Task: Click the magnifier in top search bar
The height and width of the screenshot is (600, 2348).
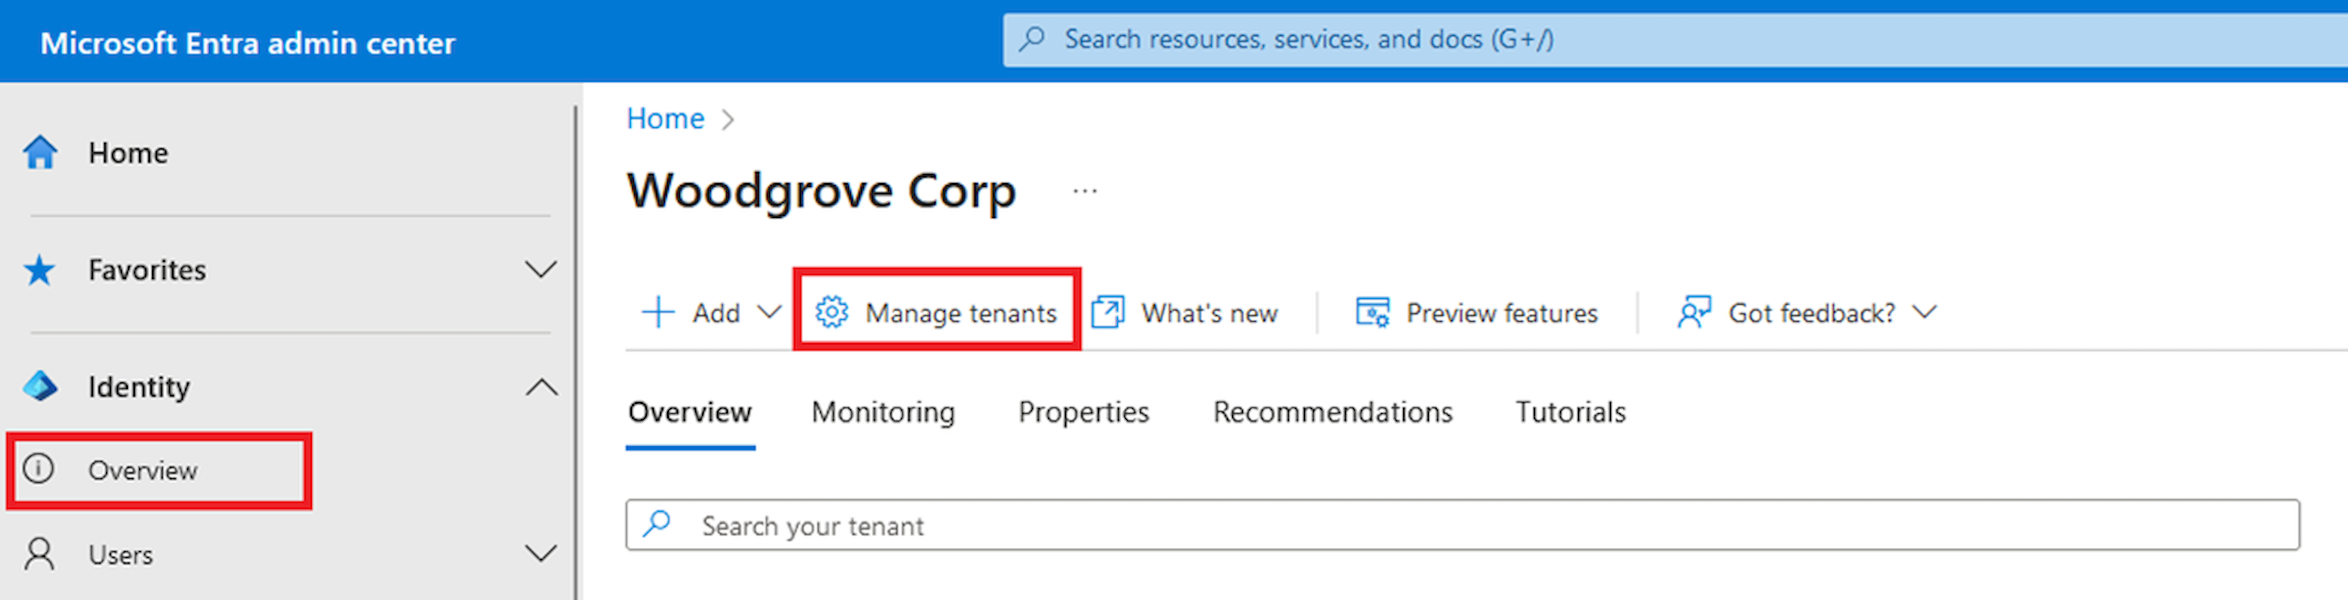Action: (x=1032, y=39)
